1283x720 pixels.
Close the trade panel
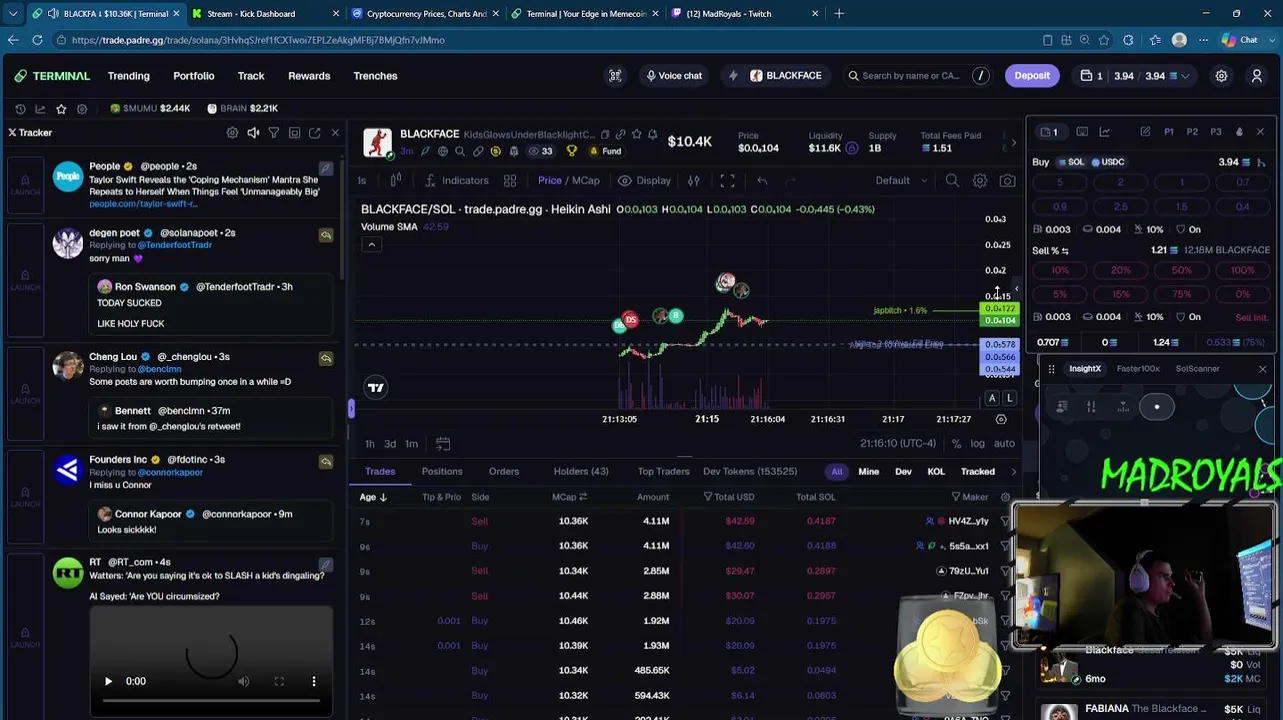click(x=1260, y=132)
